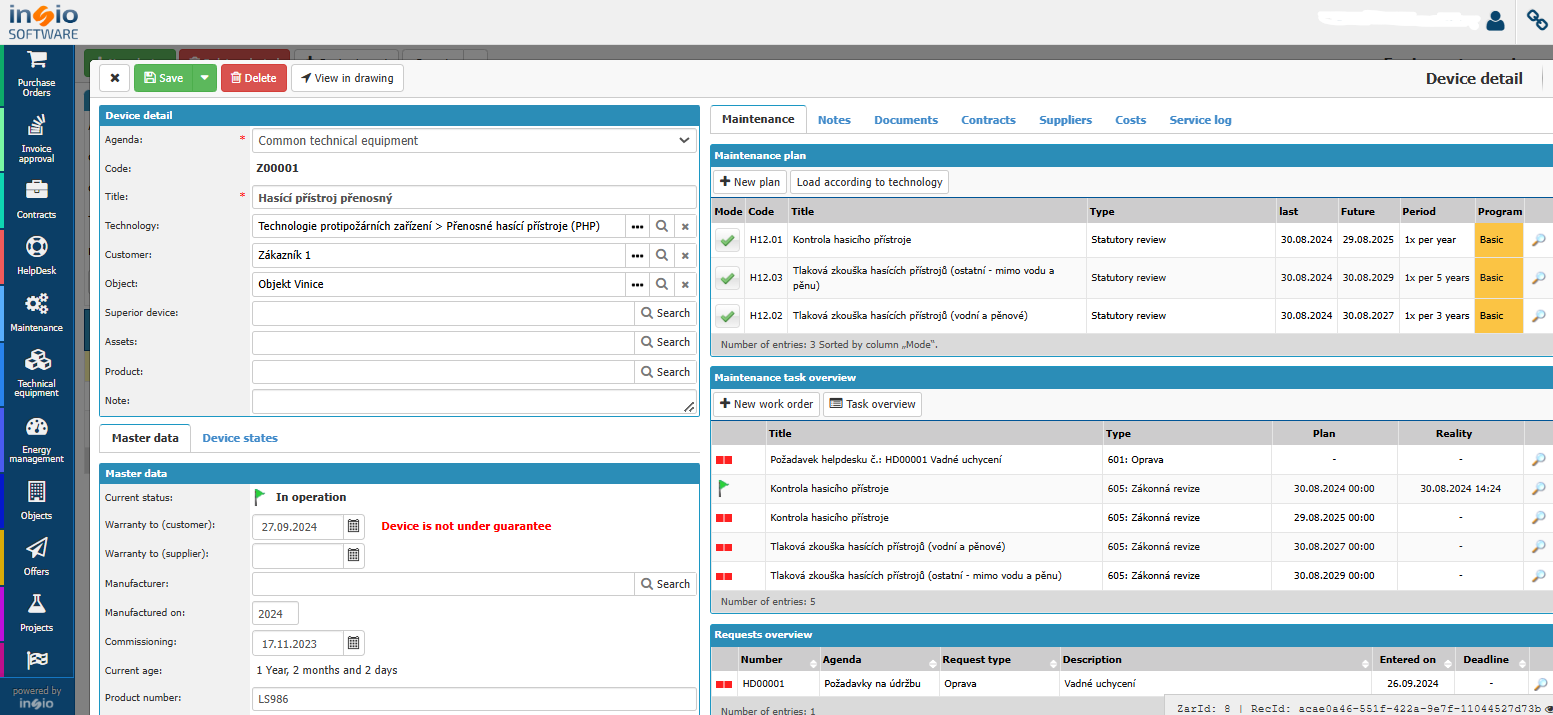Expand the Save button dropdown arrow
The width and height of the screenshot is (1553, 715).
click(x=203, y=77)
